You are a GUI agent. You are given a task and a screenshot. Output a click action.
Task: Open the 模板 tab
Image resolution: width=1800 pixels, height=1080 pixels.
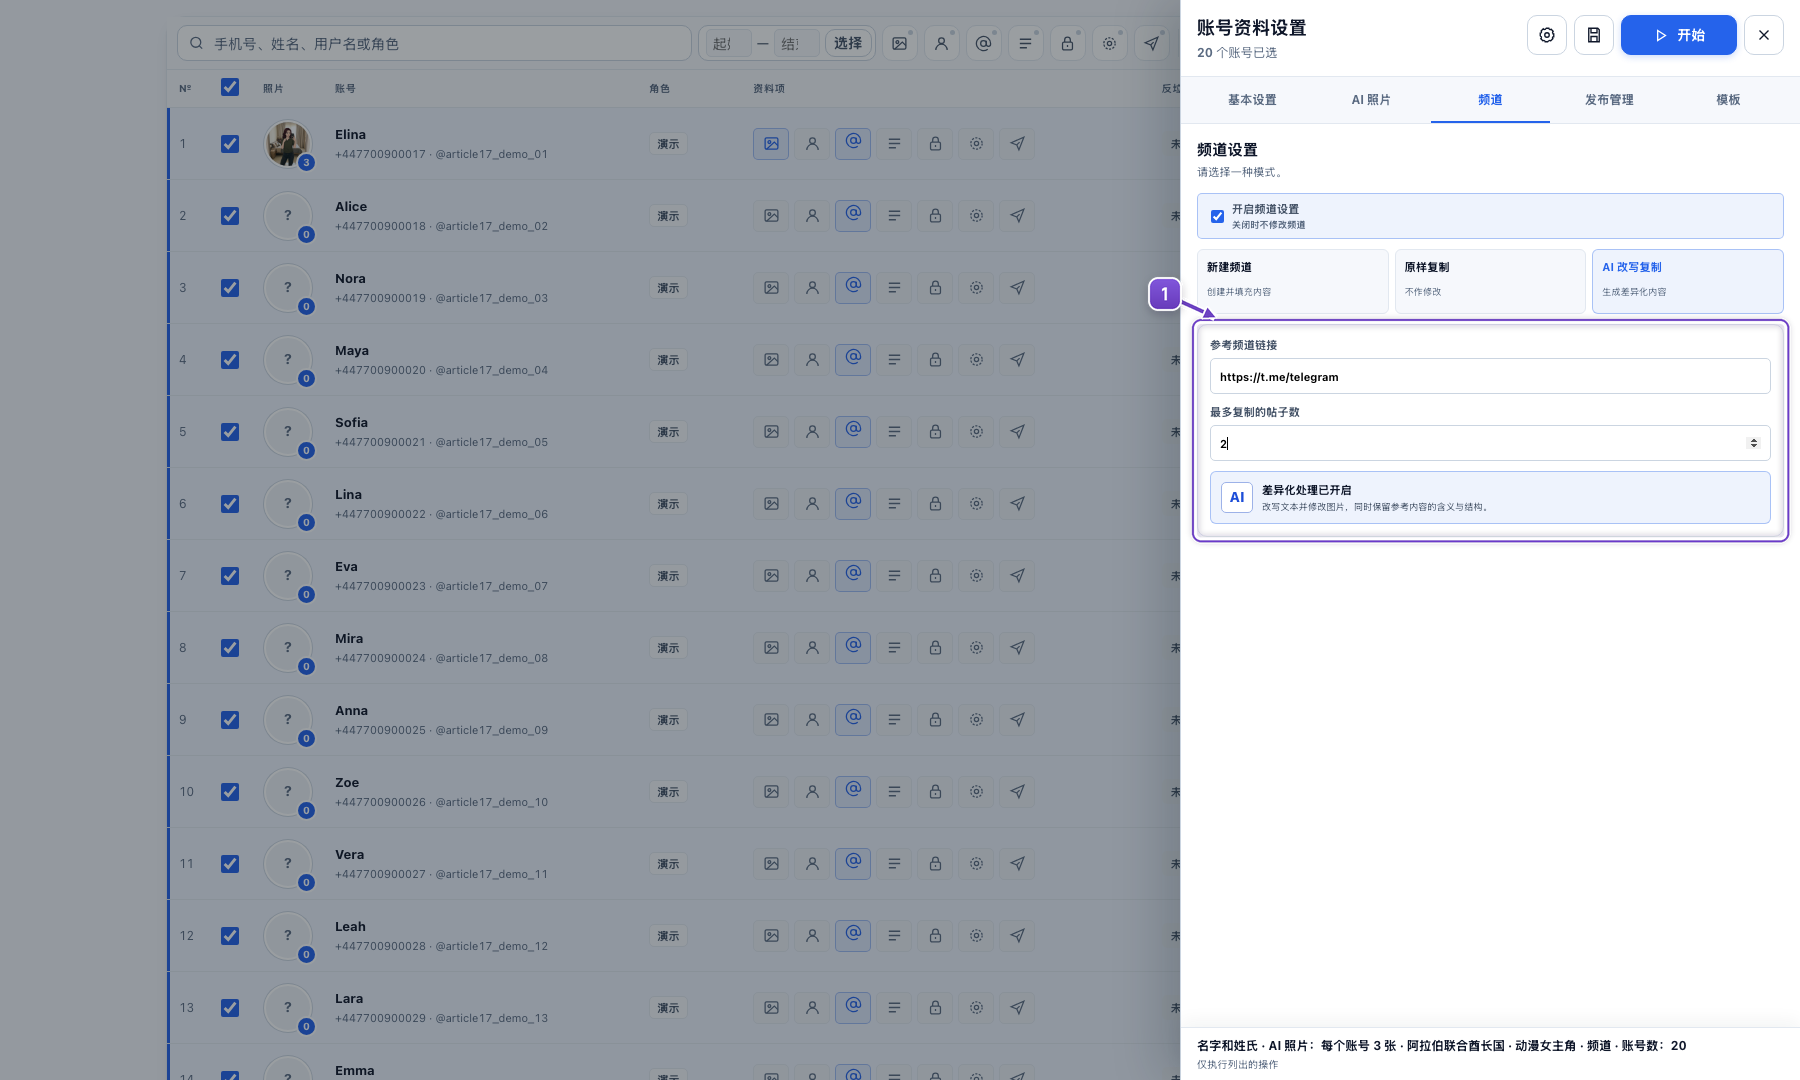click(1728, 100)
